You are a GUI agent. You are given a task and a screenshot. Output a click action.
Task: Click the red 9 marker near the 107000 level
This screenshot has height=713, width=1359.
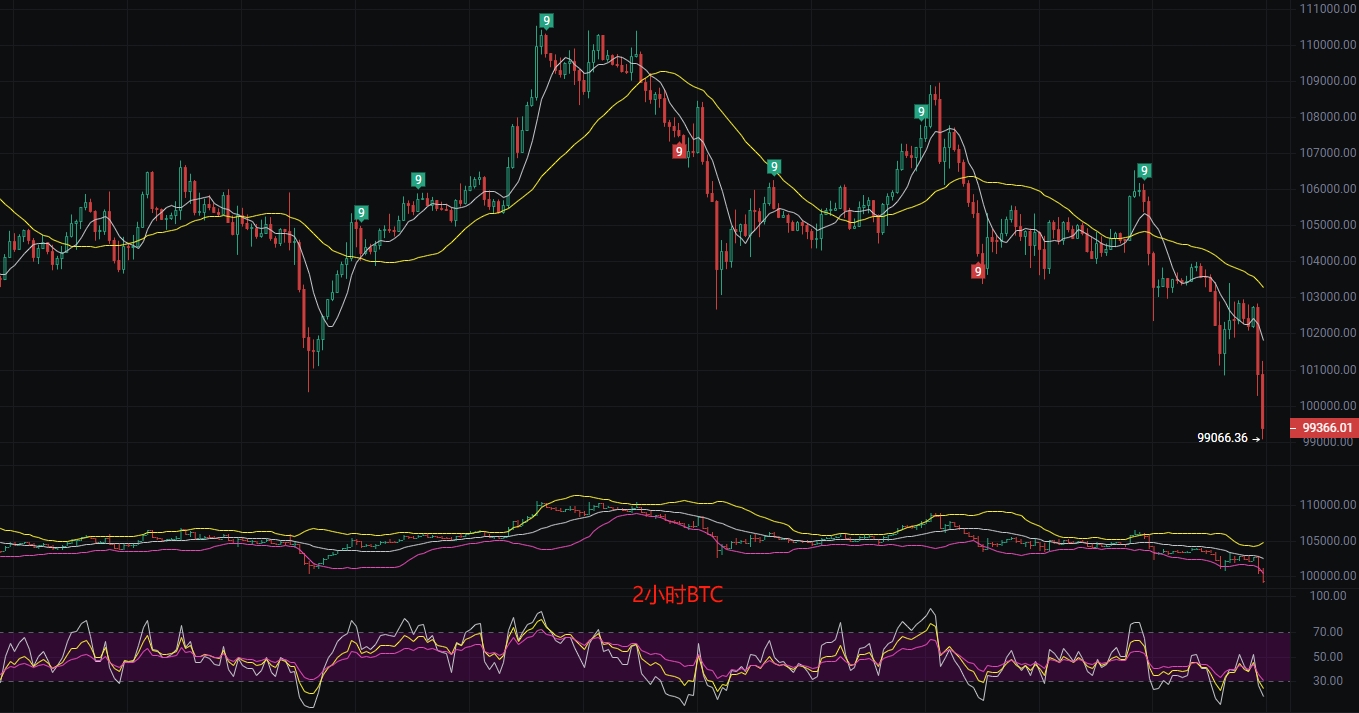tap(679, 152)
